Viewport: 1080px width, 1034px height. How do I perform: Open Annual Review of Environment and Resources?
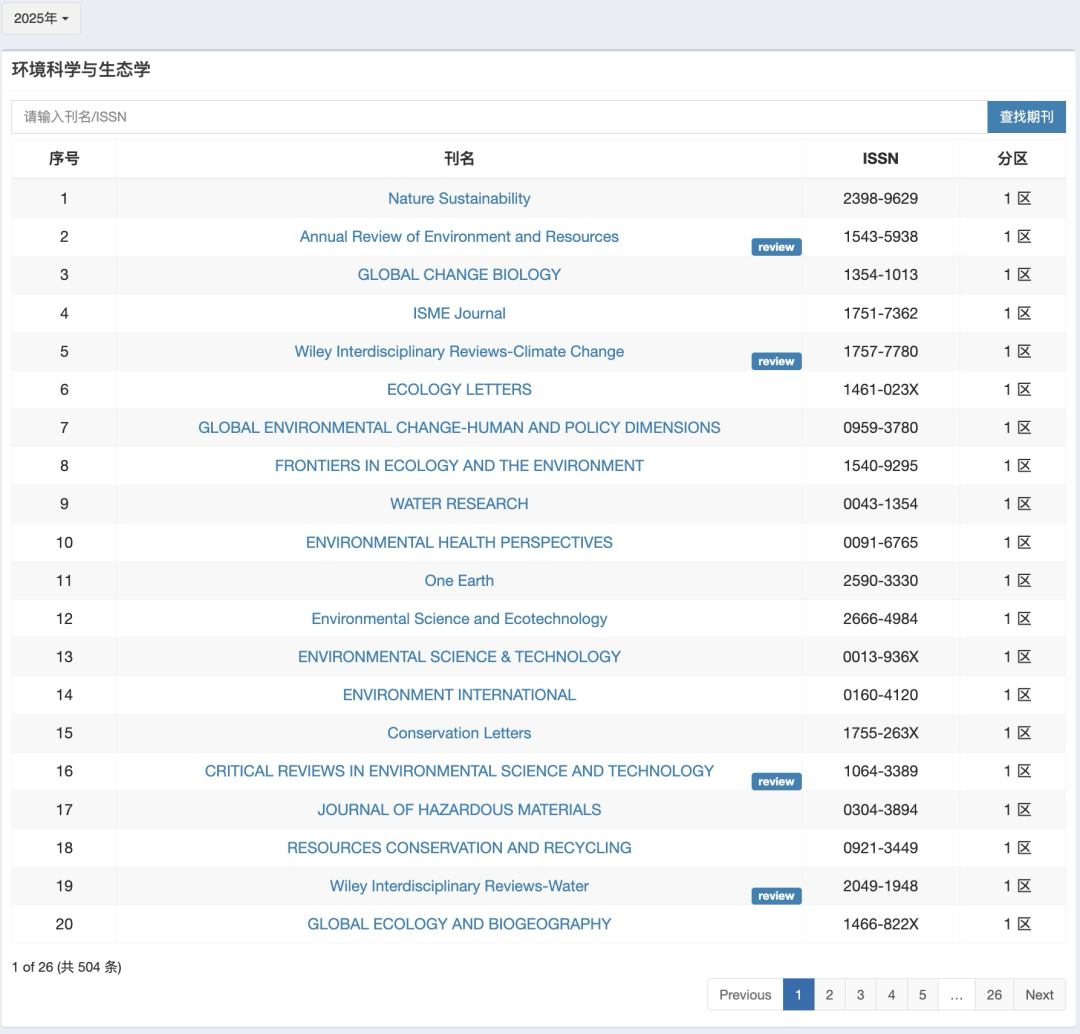pyautogui.click(x=459, y=236)
